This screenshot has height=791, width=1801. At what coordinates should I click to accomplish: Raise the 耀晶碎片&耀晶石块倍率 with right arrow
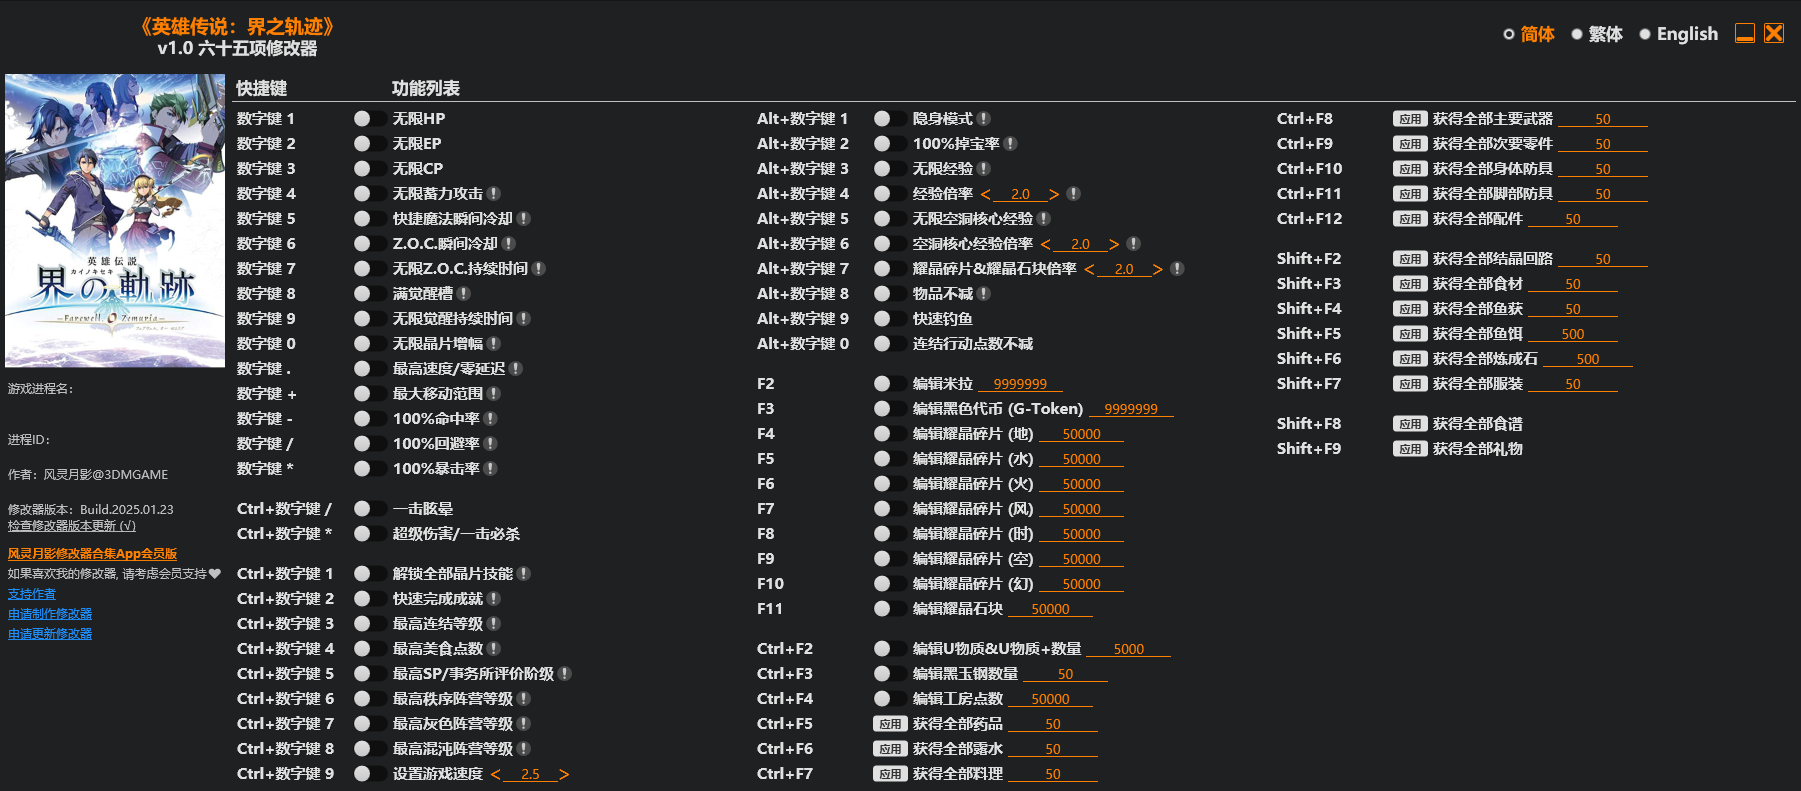(1158, 269)
